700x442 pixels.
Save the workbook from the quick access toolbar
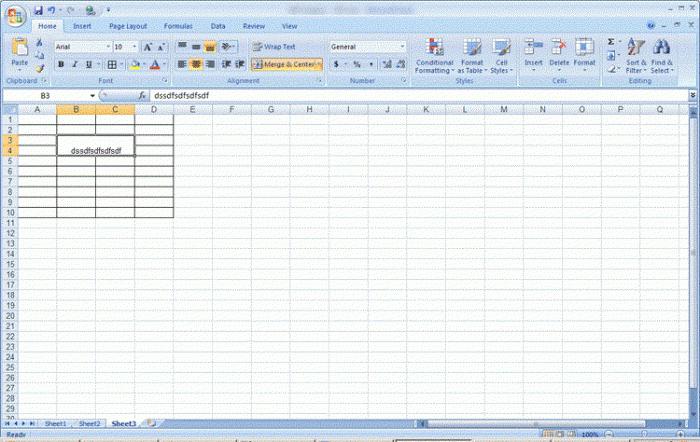click(x=38, y=10)
